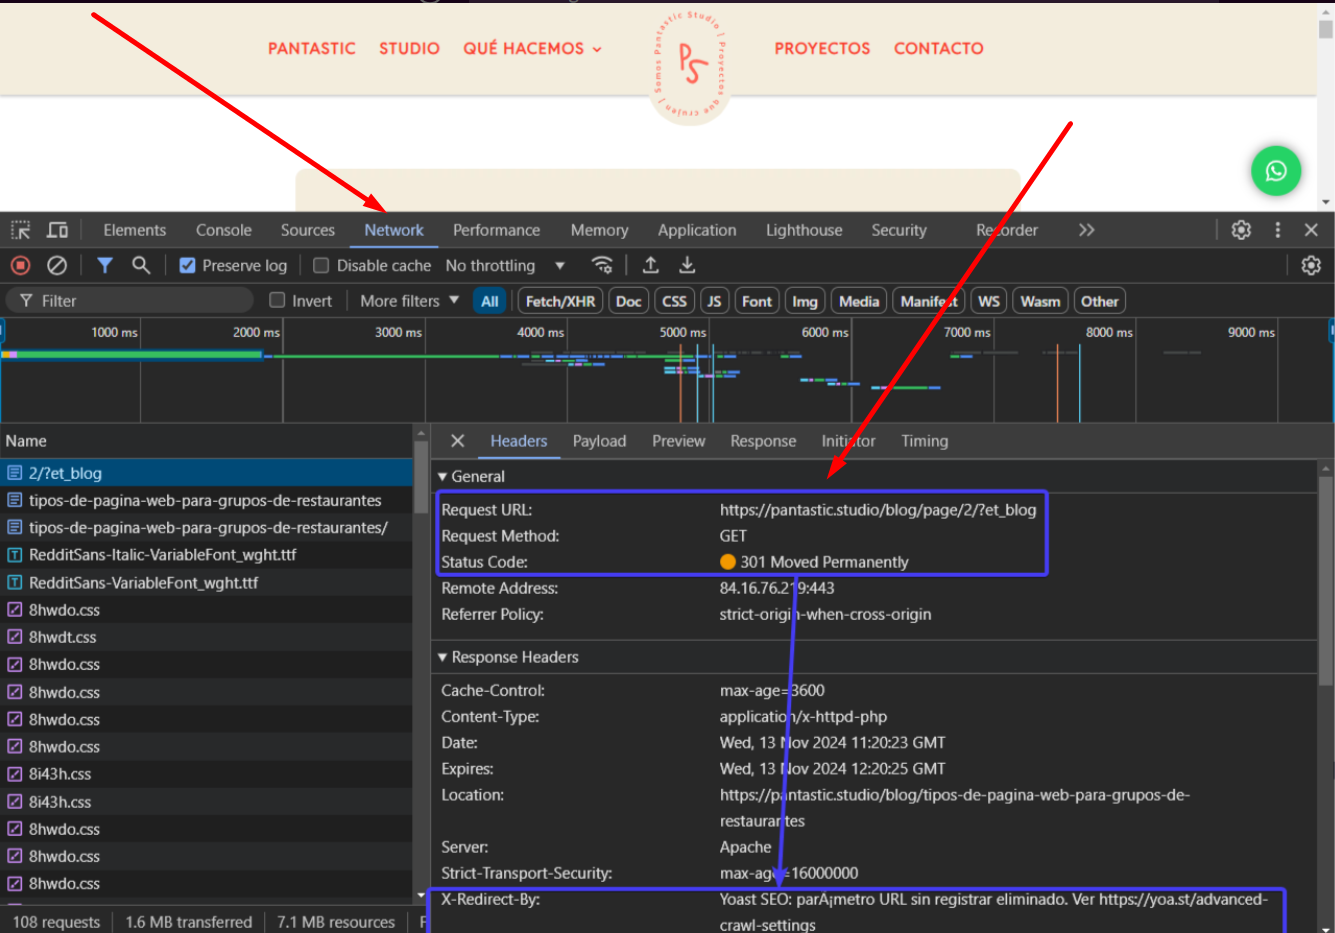This screenshot has height=933, width=1335.
Task: Click the export HAR download icon
Action: (x=687, y=265)
